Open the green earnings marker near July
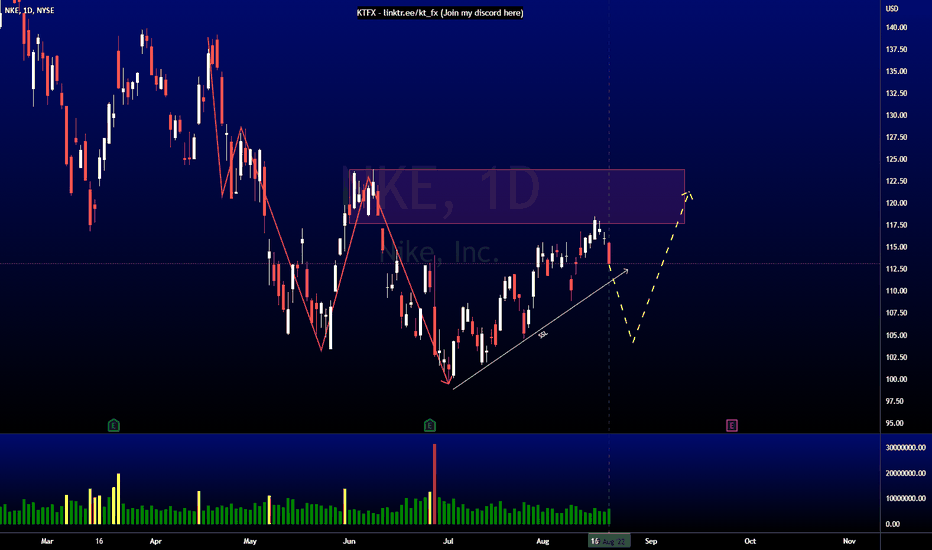 click(430, 425)
